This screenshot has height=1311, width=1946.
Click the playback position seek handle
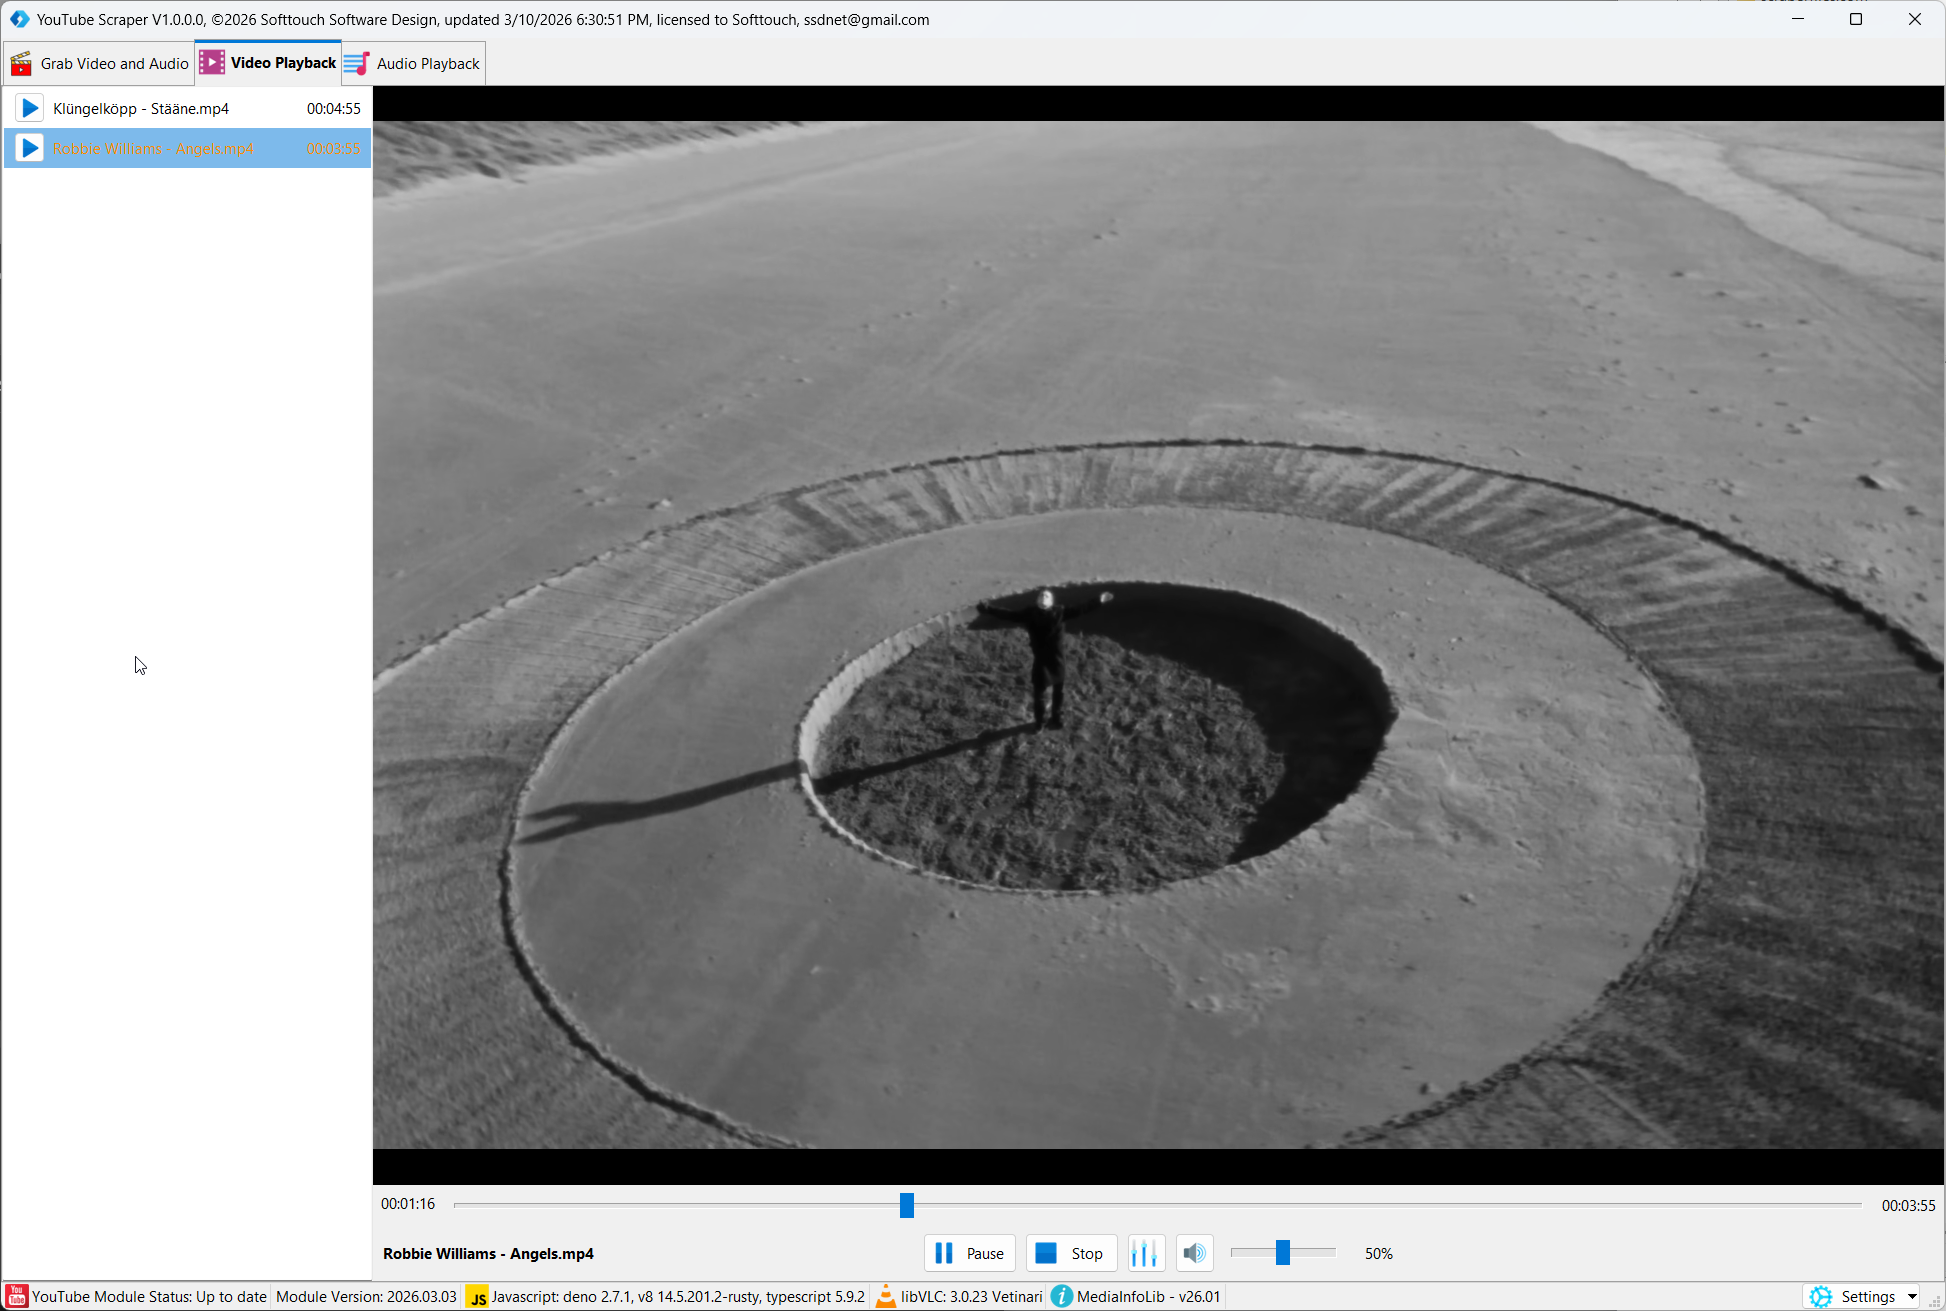[907, 1205]
